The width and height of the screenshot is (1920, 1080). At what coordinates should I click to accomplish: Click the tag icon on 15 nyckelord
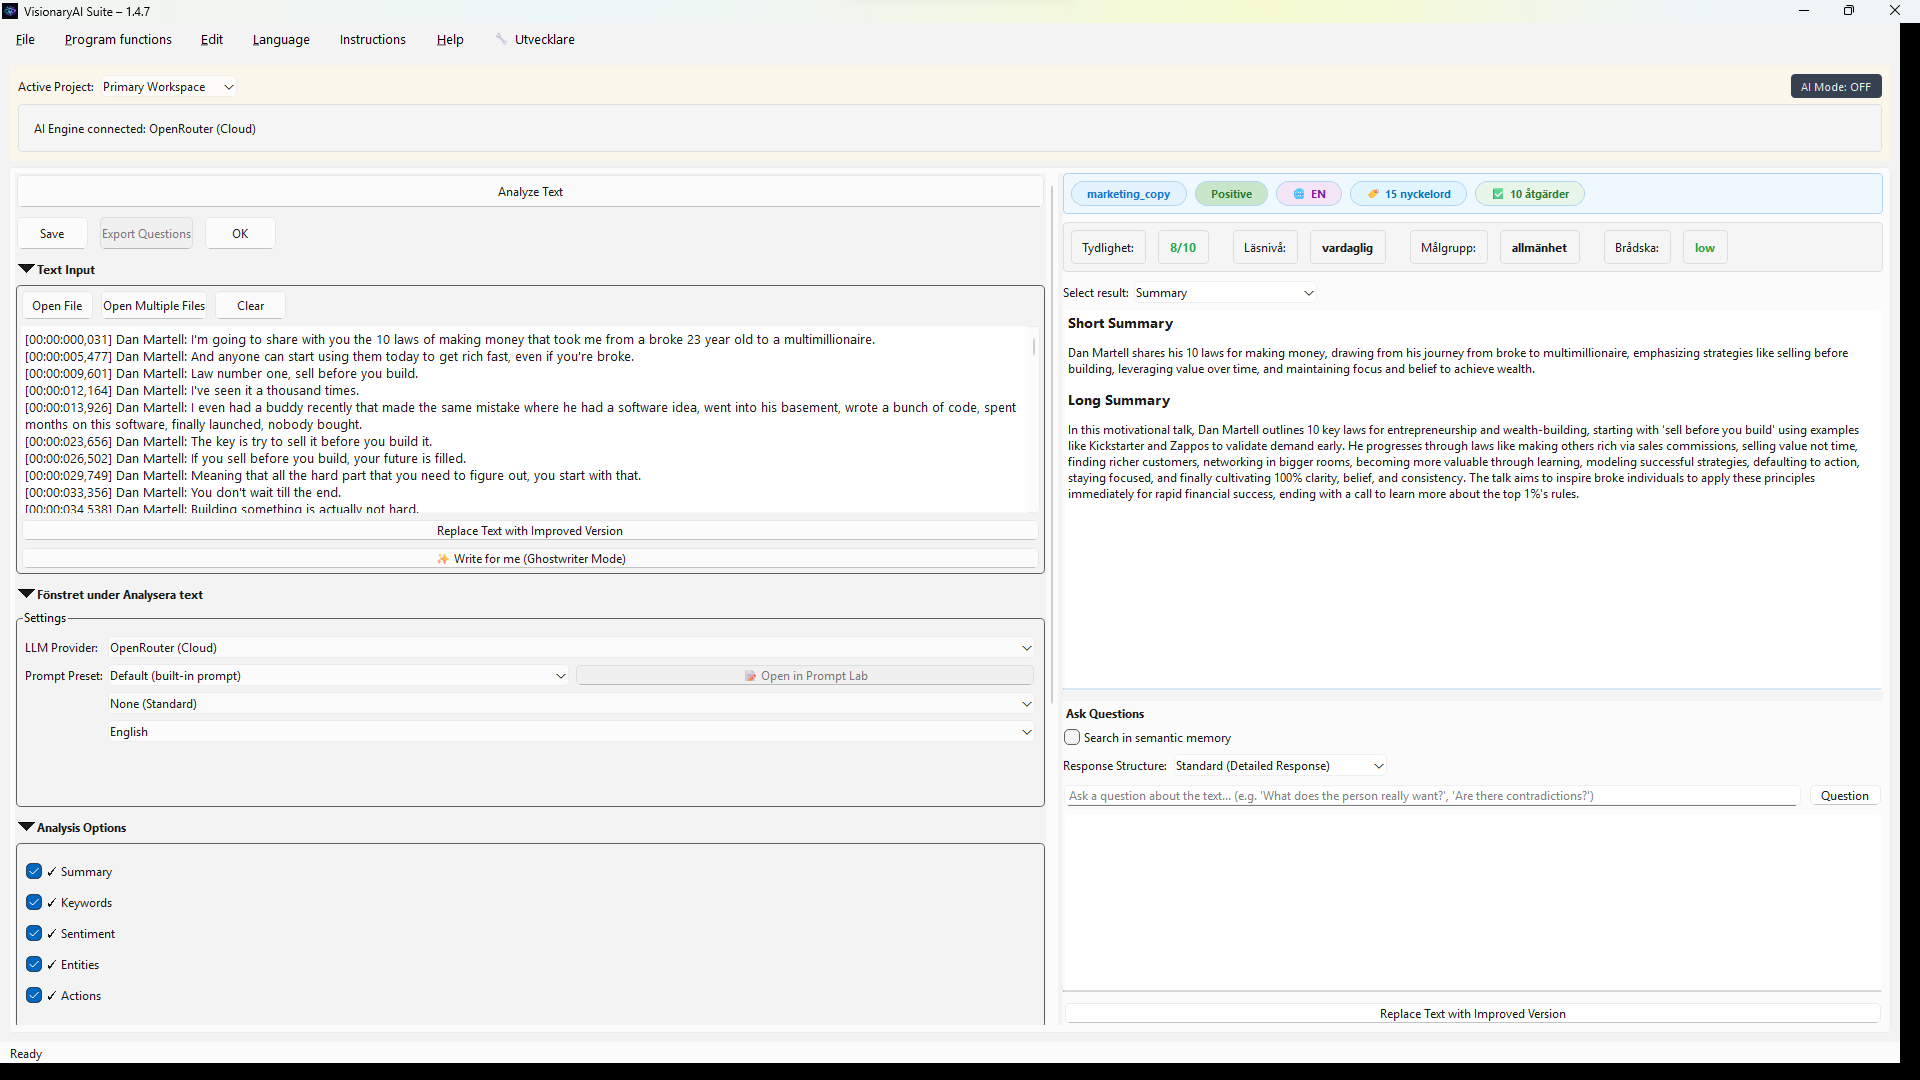[x=1373, y=194]
